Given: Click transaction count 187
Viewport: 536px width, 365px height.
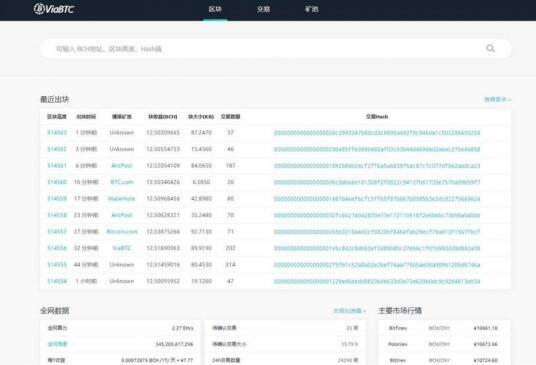Looking at the screenshot, I should tap(230, 165).
